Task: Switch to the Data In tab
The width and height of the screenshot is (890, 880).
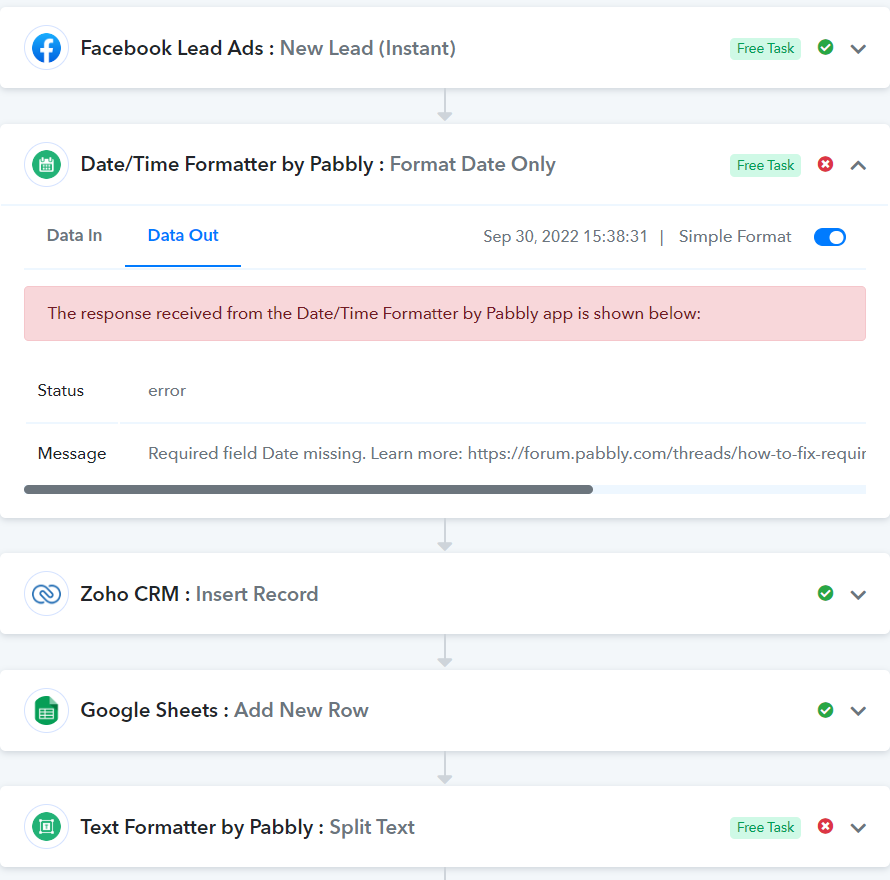Action: coord(74,236)
